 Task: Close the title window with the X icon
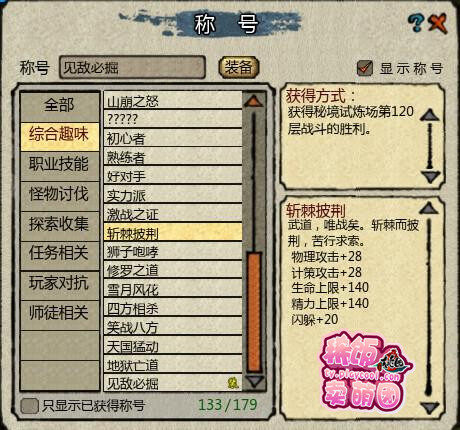click(438, 23)
